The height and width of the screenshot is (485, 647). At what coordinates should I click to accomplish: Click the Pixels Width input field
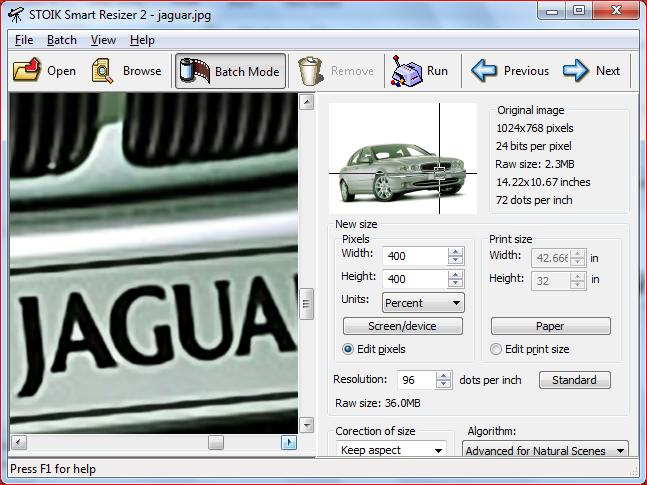pyautogui.click(x=415, y=256)
